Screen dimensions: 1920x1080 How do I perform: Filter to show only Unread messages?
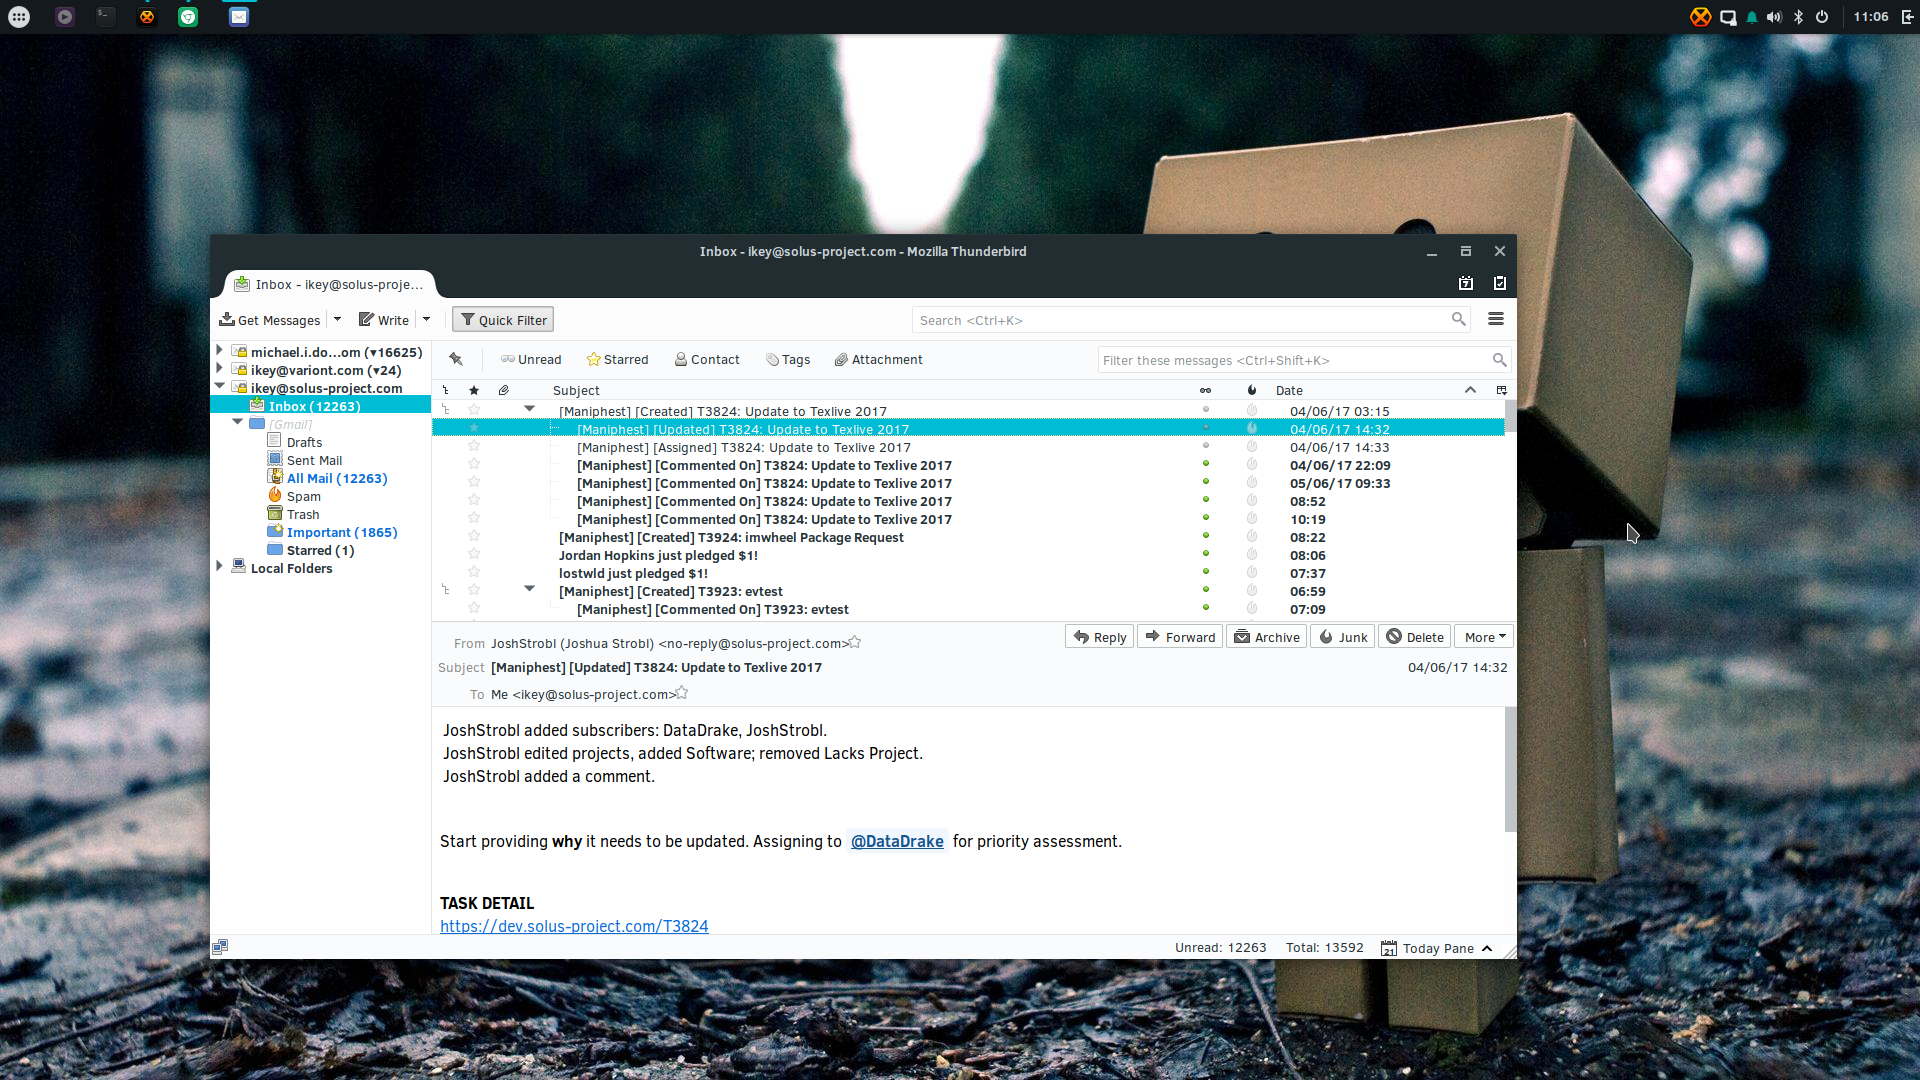tap(531, 360)
